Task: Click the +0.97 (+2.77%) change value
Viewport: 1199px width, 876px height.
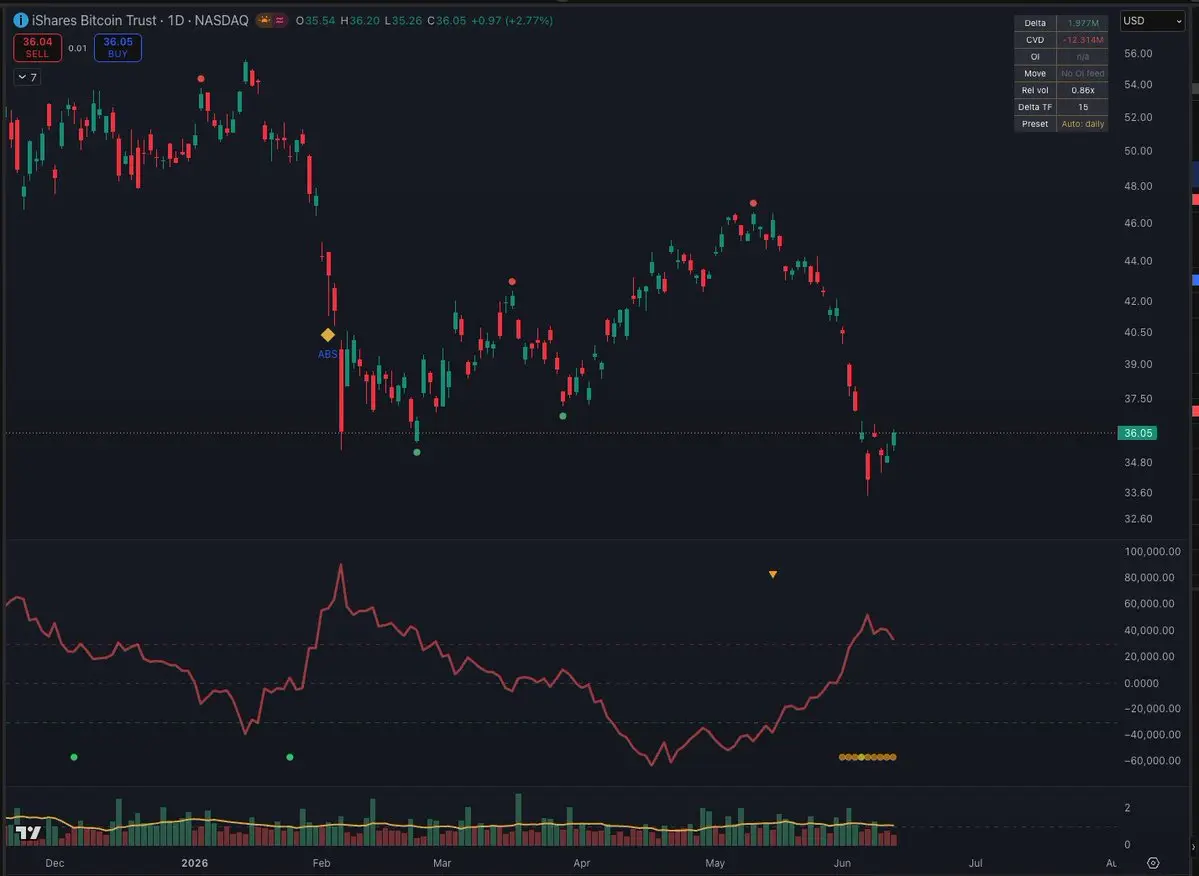Action: point(512,21)
